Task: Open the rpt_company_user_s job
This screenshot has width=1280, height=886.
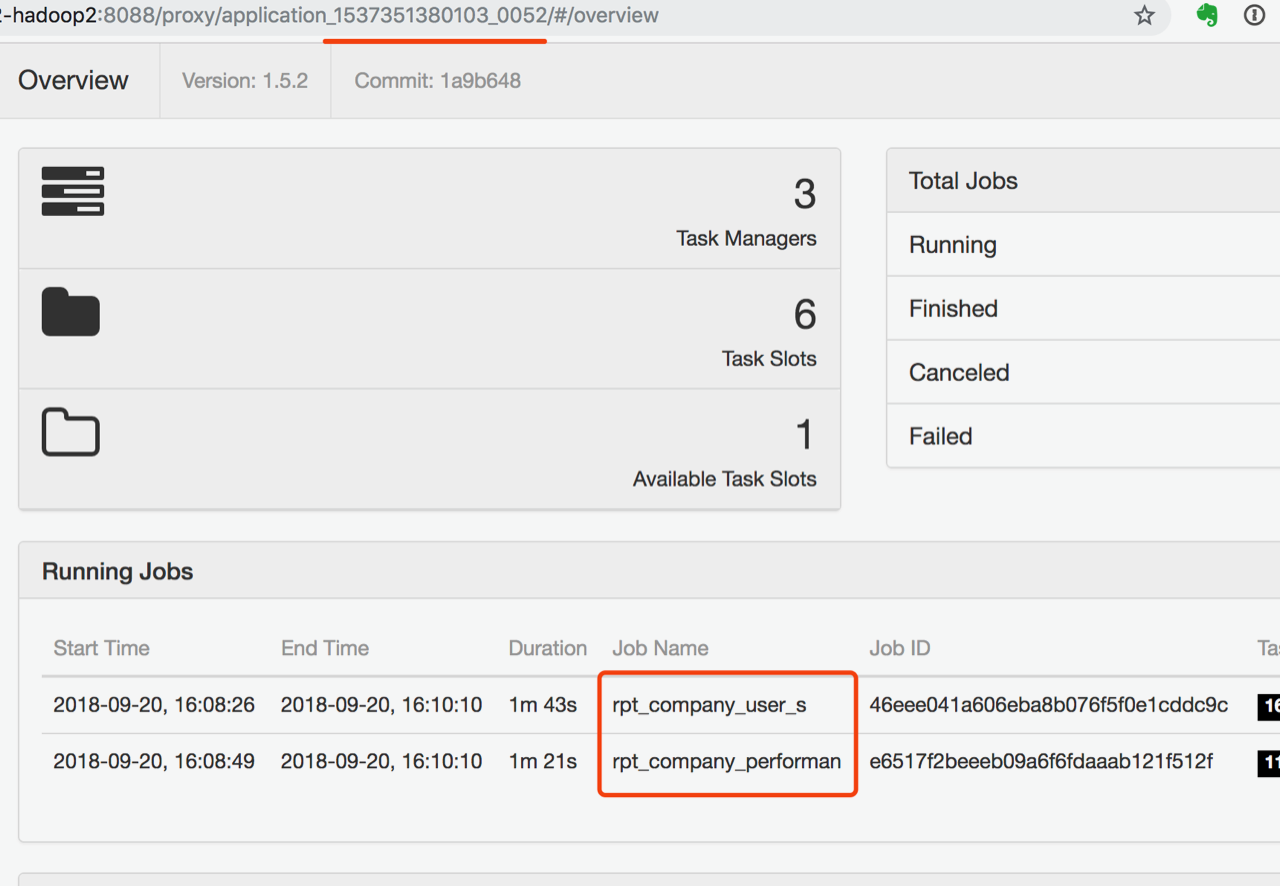Action: tap(709, 705)
